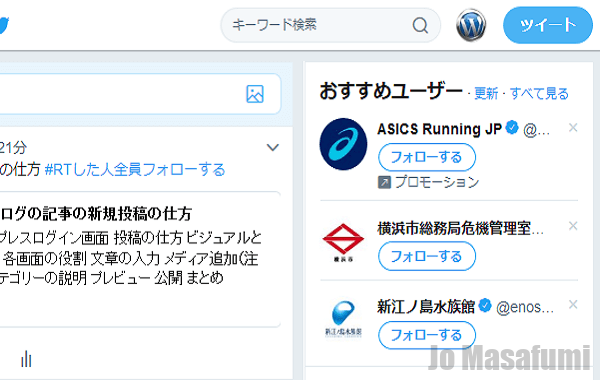600x380 pixels.
Task: Dismiss ASICS Running JP suggestion
Action: click(x=573, y=128)
